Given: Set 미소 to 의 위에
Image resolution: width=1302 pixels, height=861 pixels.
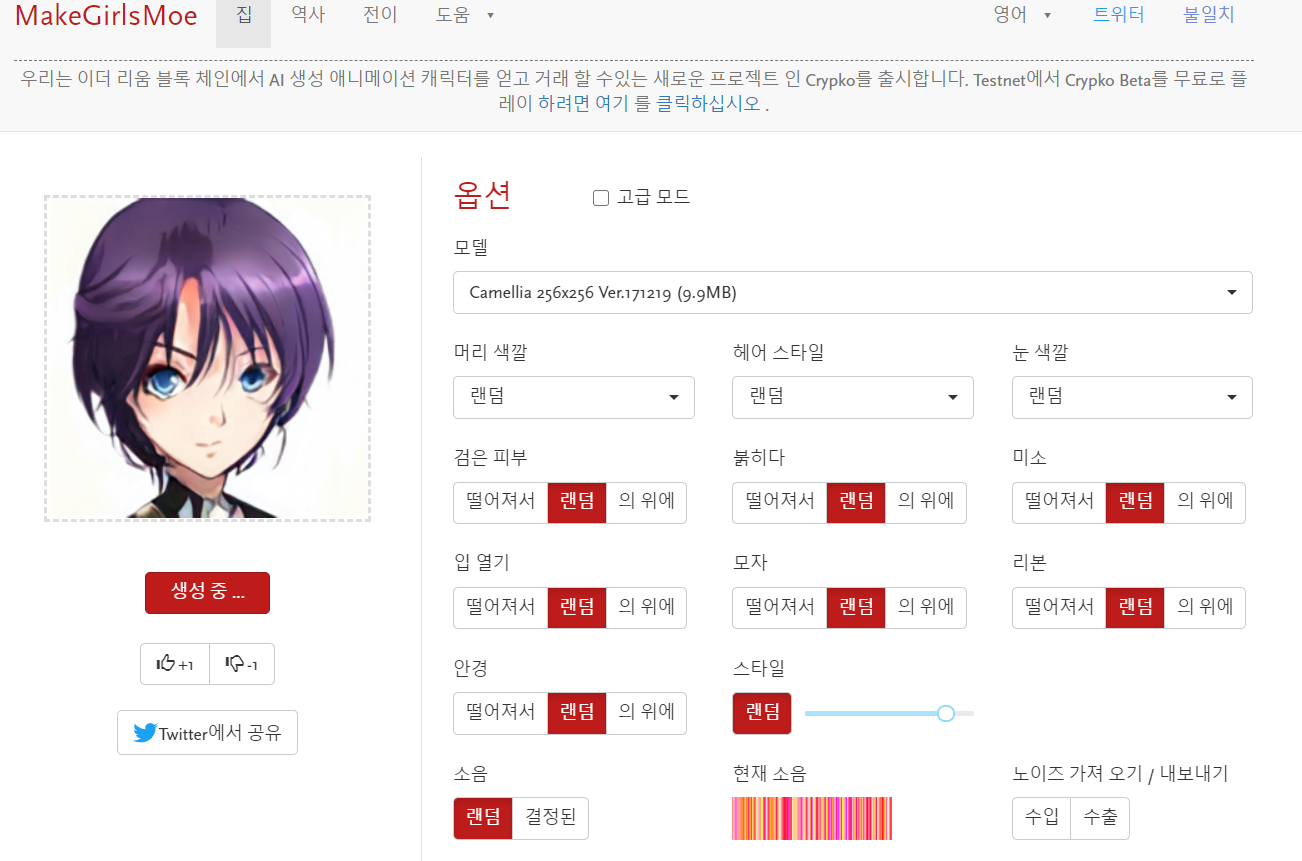Looking at the screenshot, I should coord(1205,502).
